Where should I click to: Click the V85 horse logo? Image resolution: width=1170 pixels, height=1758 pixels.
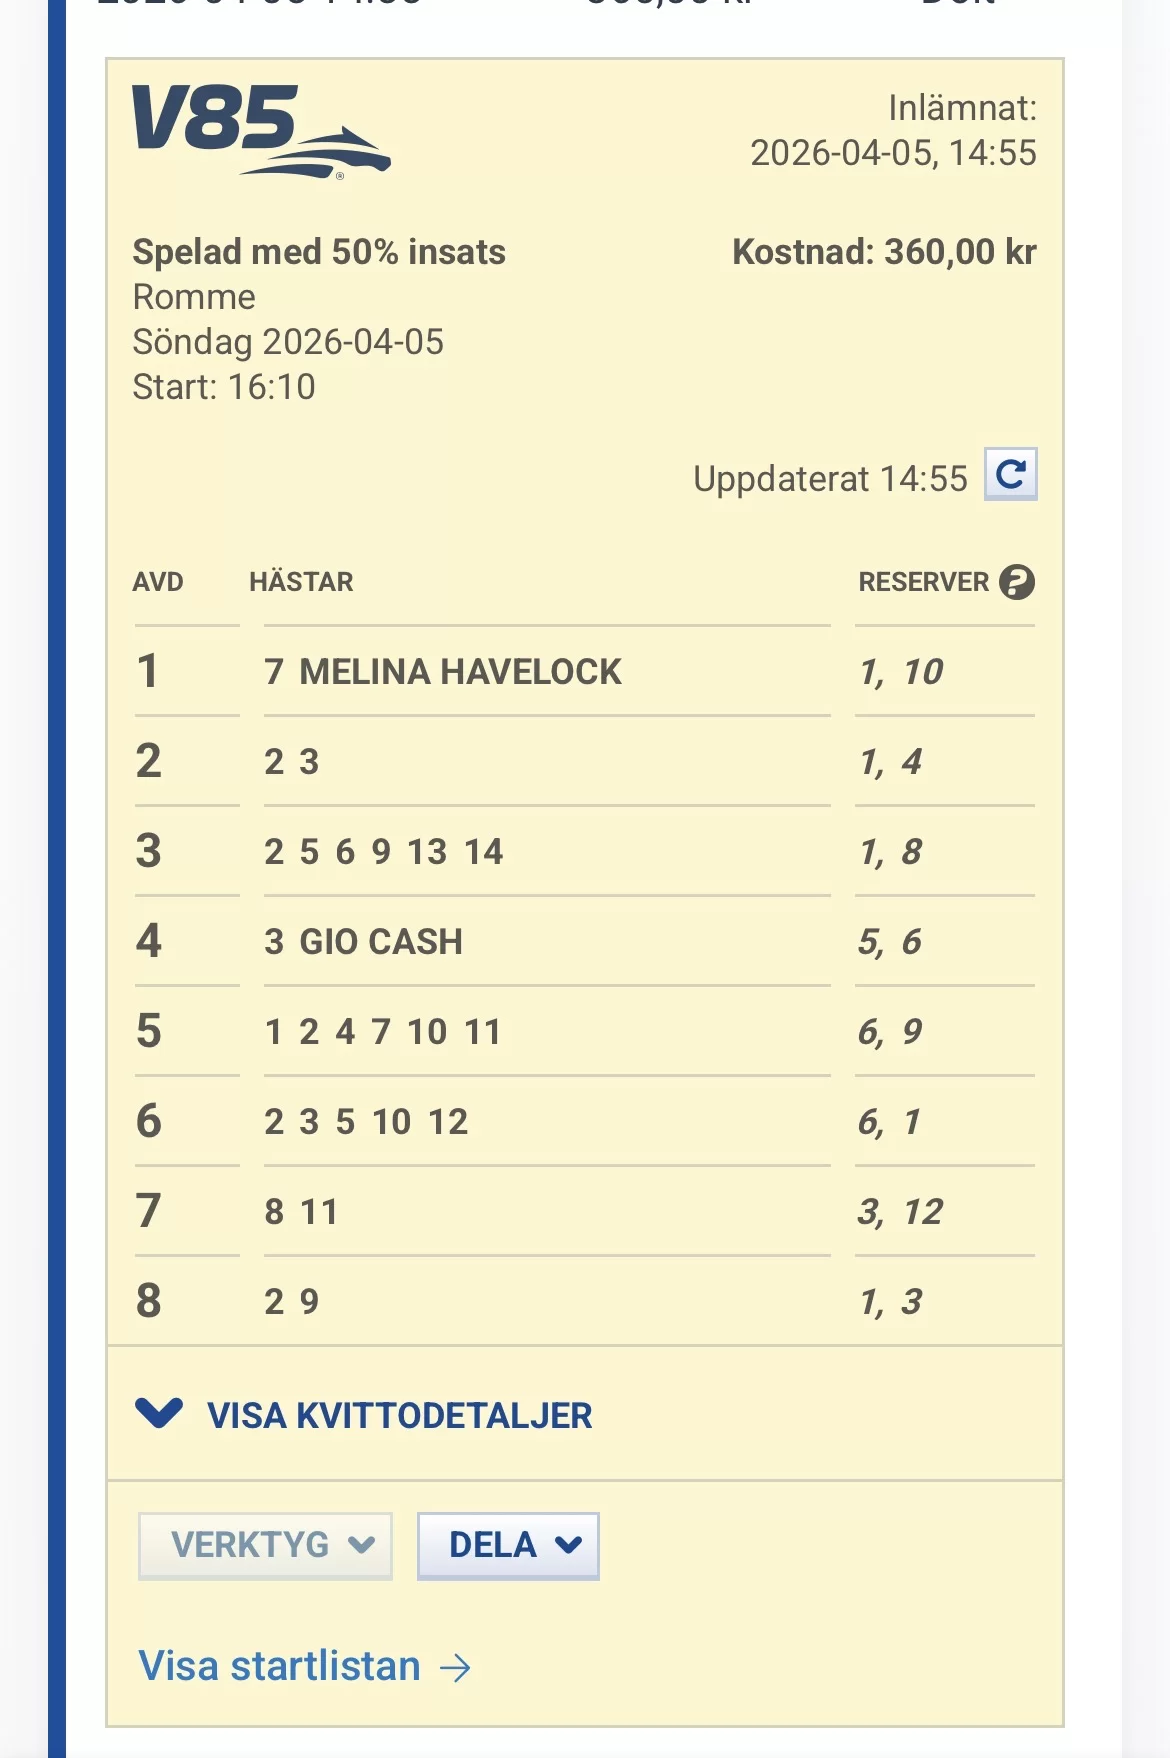[260, 130]
